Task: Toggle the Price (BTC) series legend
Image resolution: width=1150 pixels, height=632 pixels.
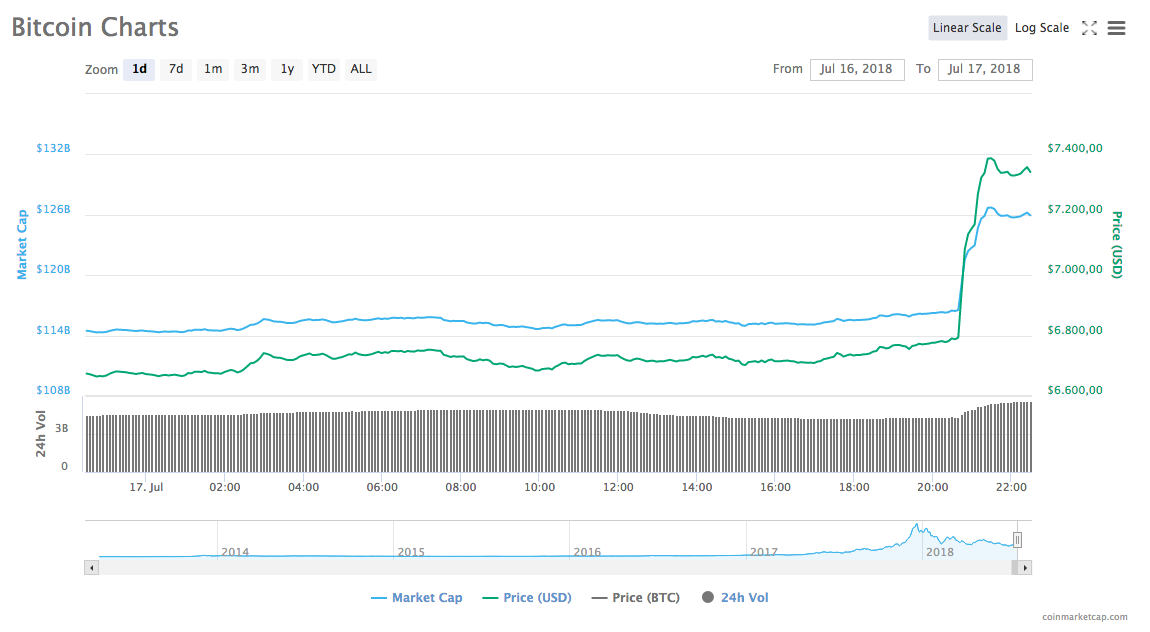Action: [636, 598]
